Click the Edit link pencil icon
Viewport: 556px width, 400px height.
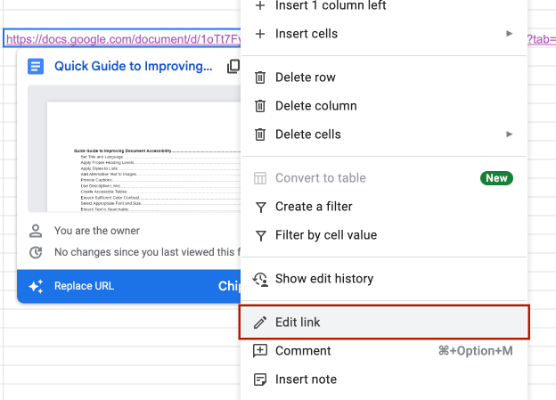click(x=260, y=322)
